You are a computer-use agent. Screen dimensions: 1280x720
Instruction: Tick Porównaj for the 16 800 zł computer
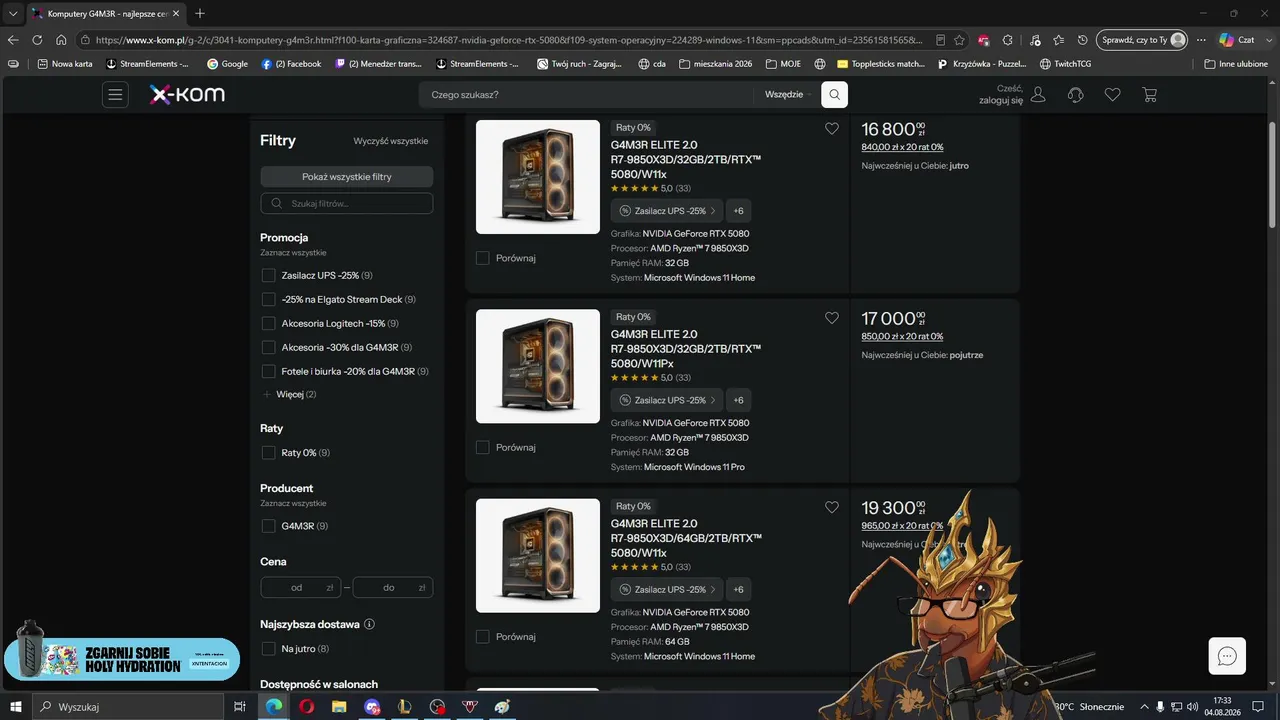tap(482, 258)
